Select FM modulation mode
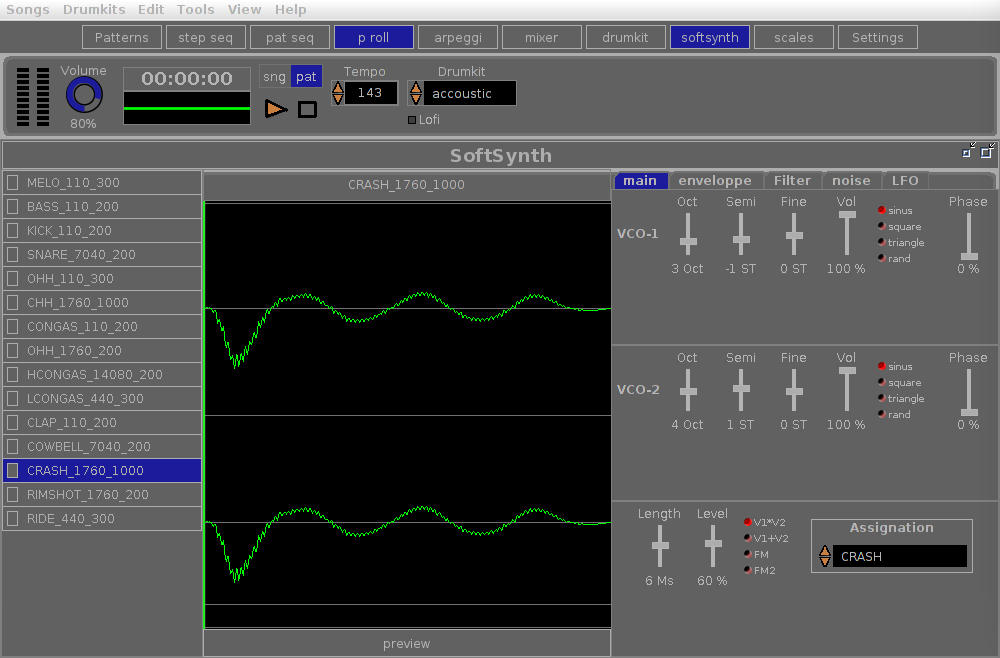This screenshot has height=658, width=1000. 747,554
